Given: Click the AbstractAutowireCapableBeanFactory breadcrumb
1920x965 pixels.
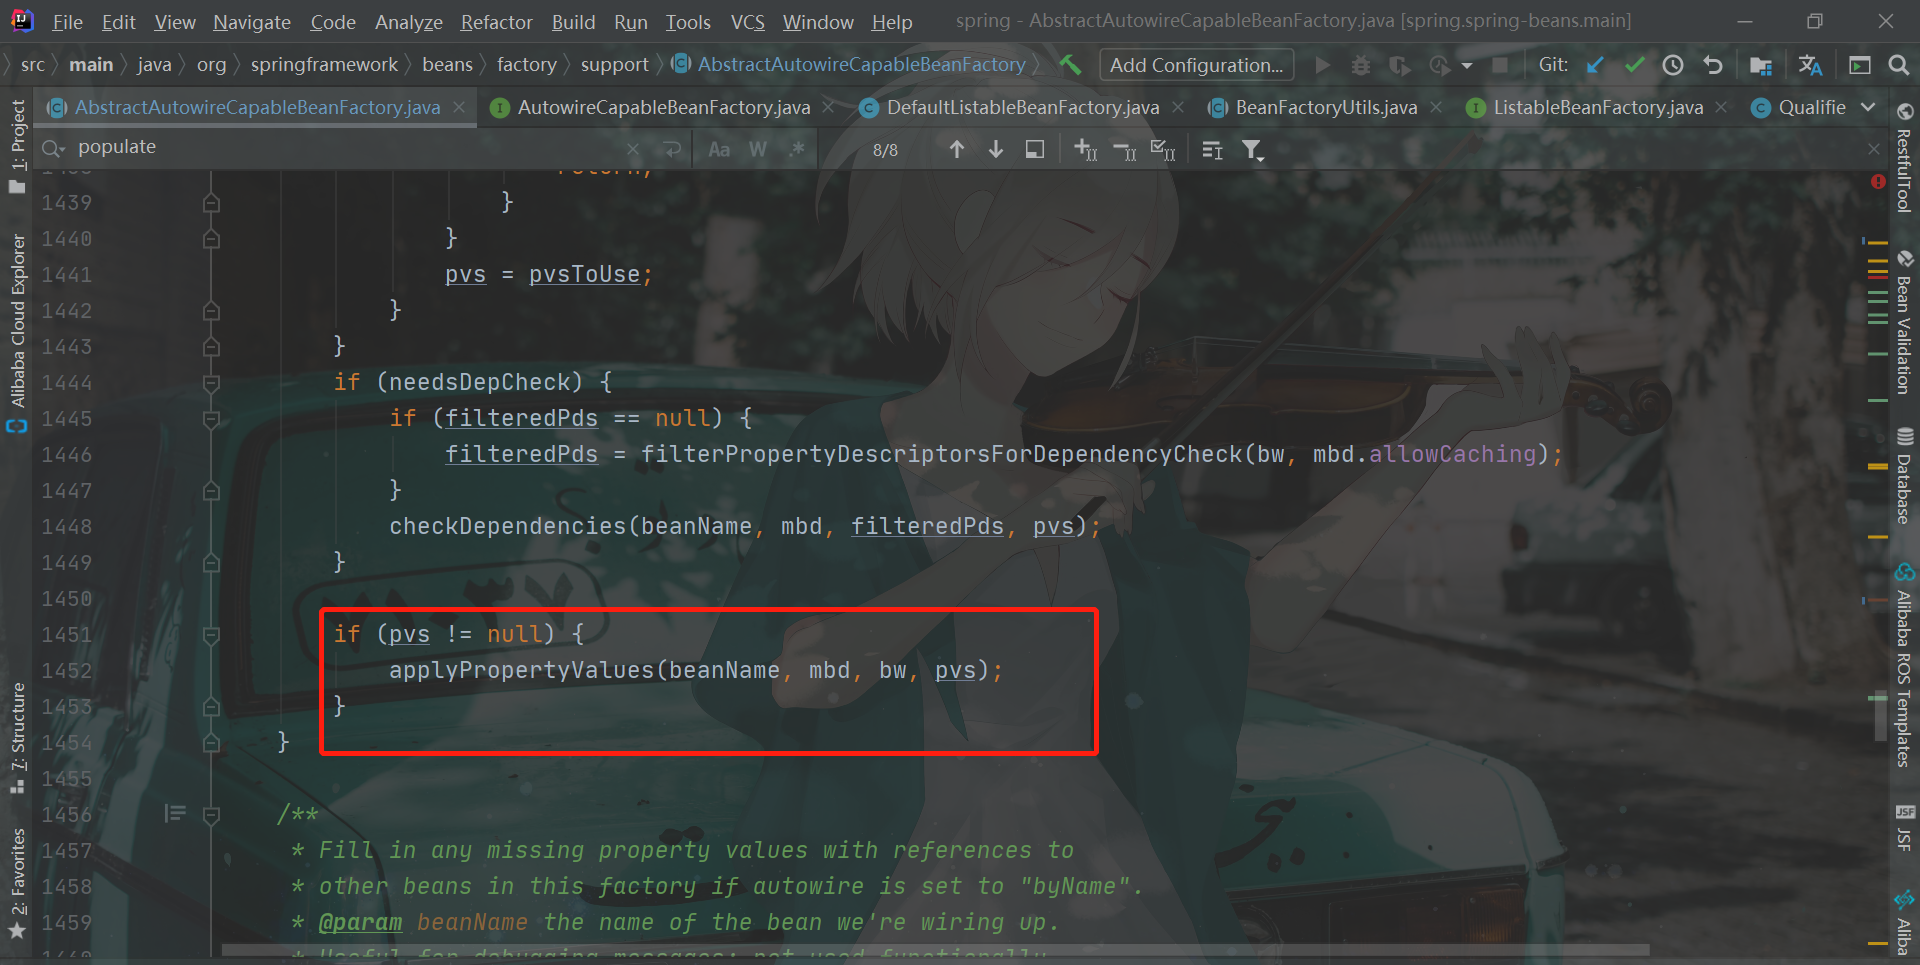Looking at the screenshot, I should coord(850,65).
